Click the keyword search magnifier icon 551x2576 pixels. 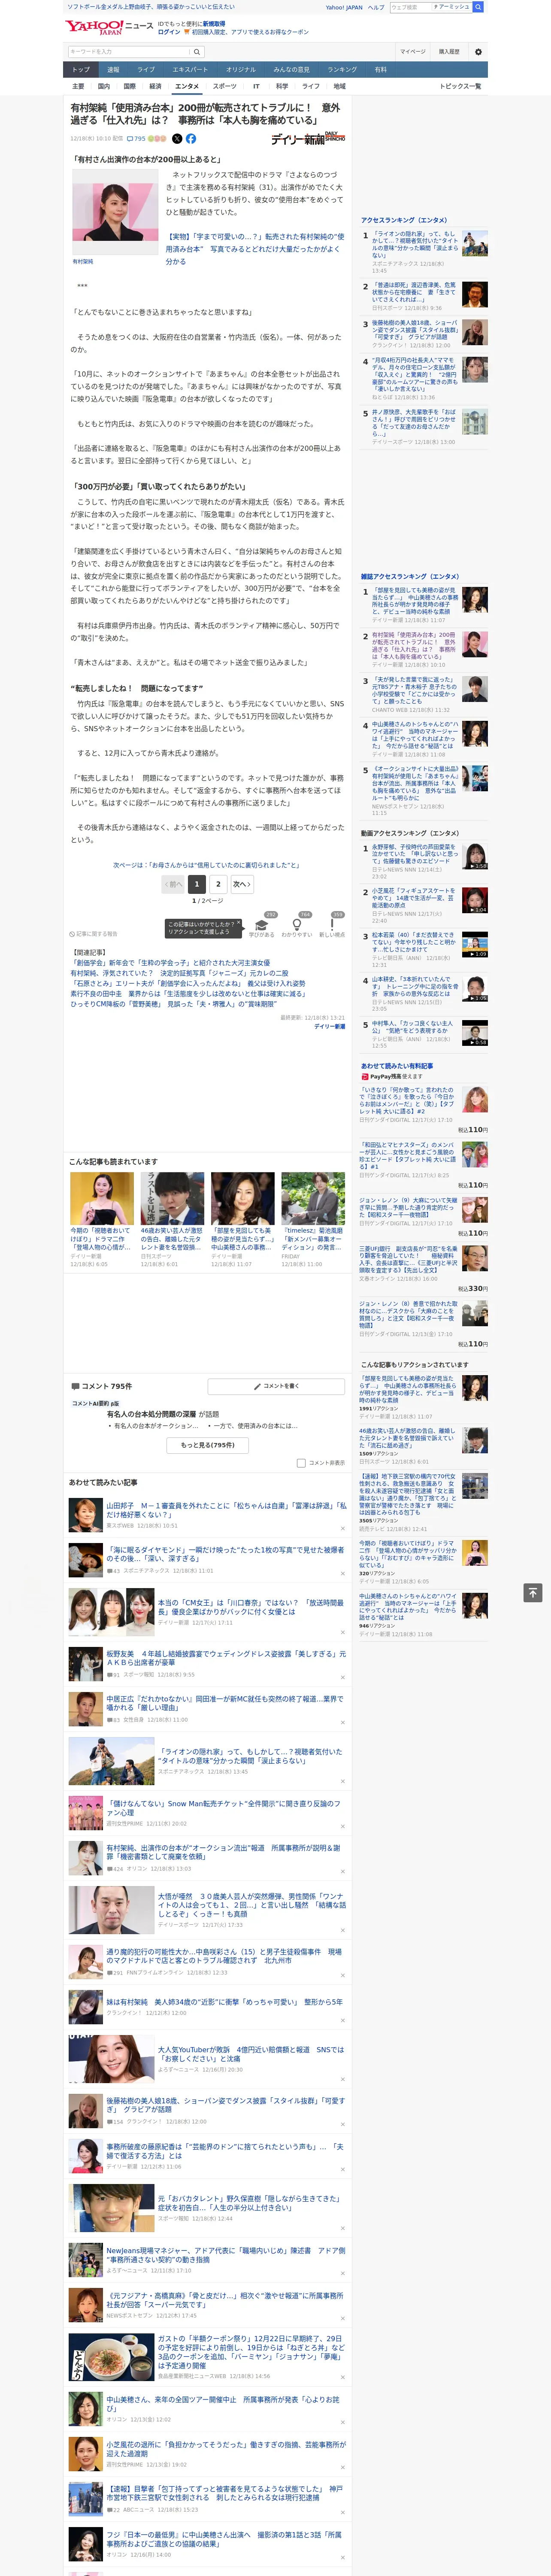tap(197, 52)
